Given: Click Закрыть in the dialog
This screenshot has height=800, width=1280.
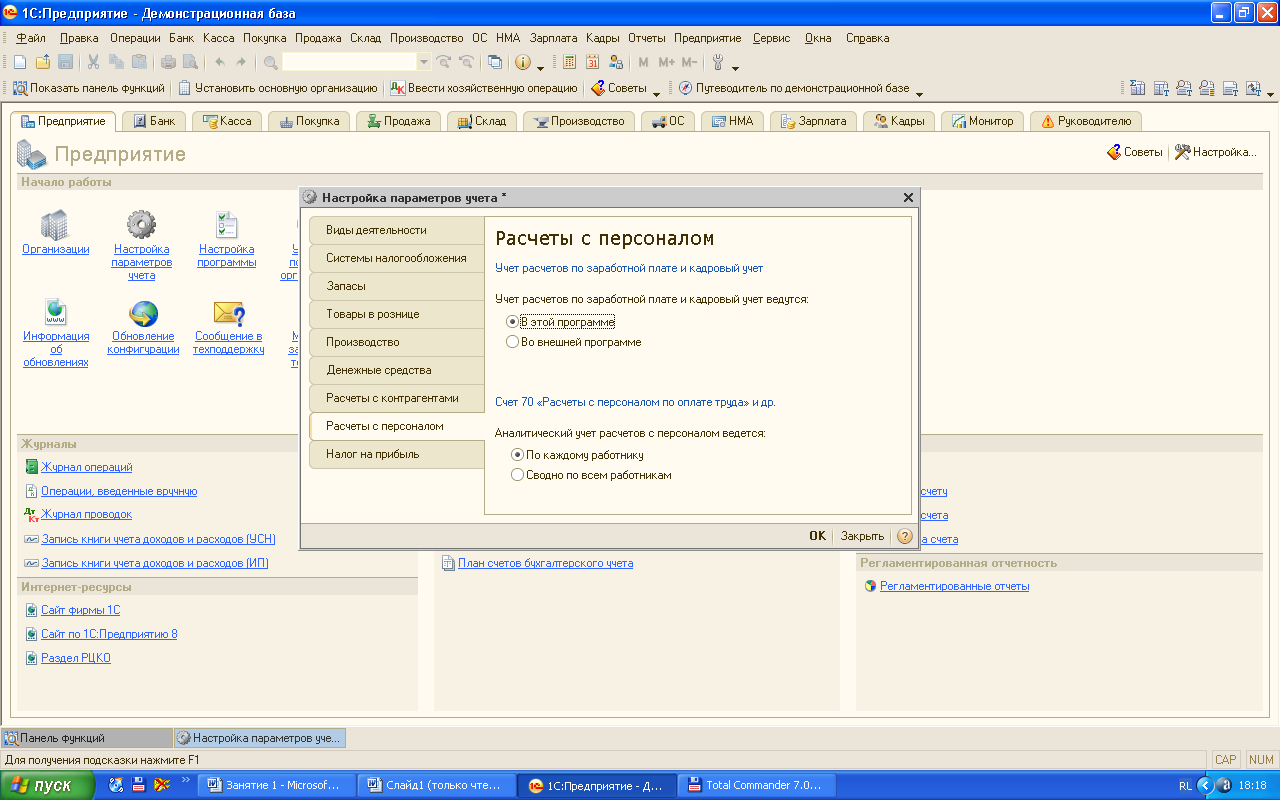Looking at the screenshot, I should point(862,536).
